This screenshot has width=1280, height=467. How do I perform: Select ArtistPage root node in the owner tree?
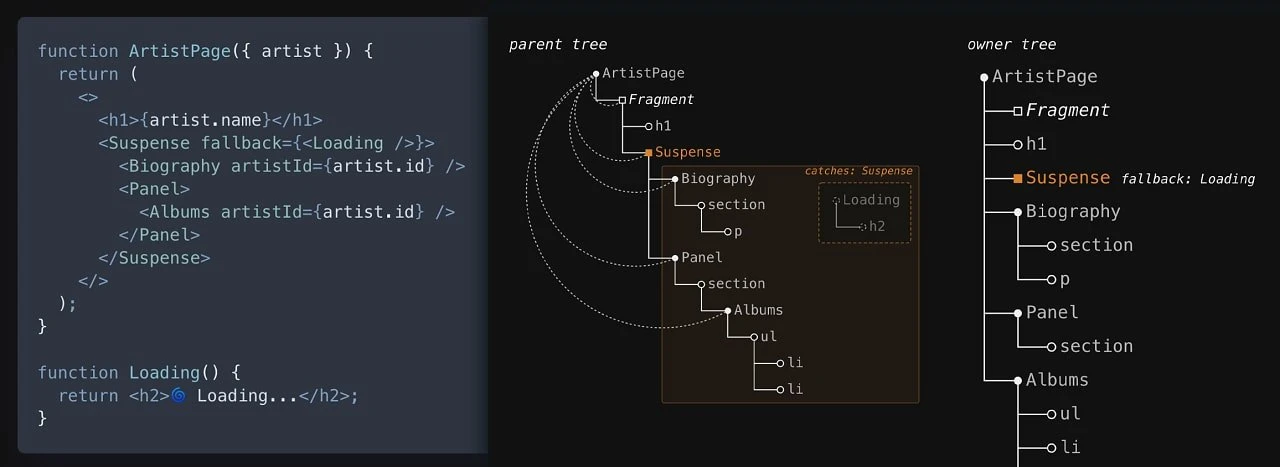[1044, 77]
